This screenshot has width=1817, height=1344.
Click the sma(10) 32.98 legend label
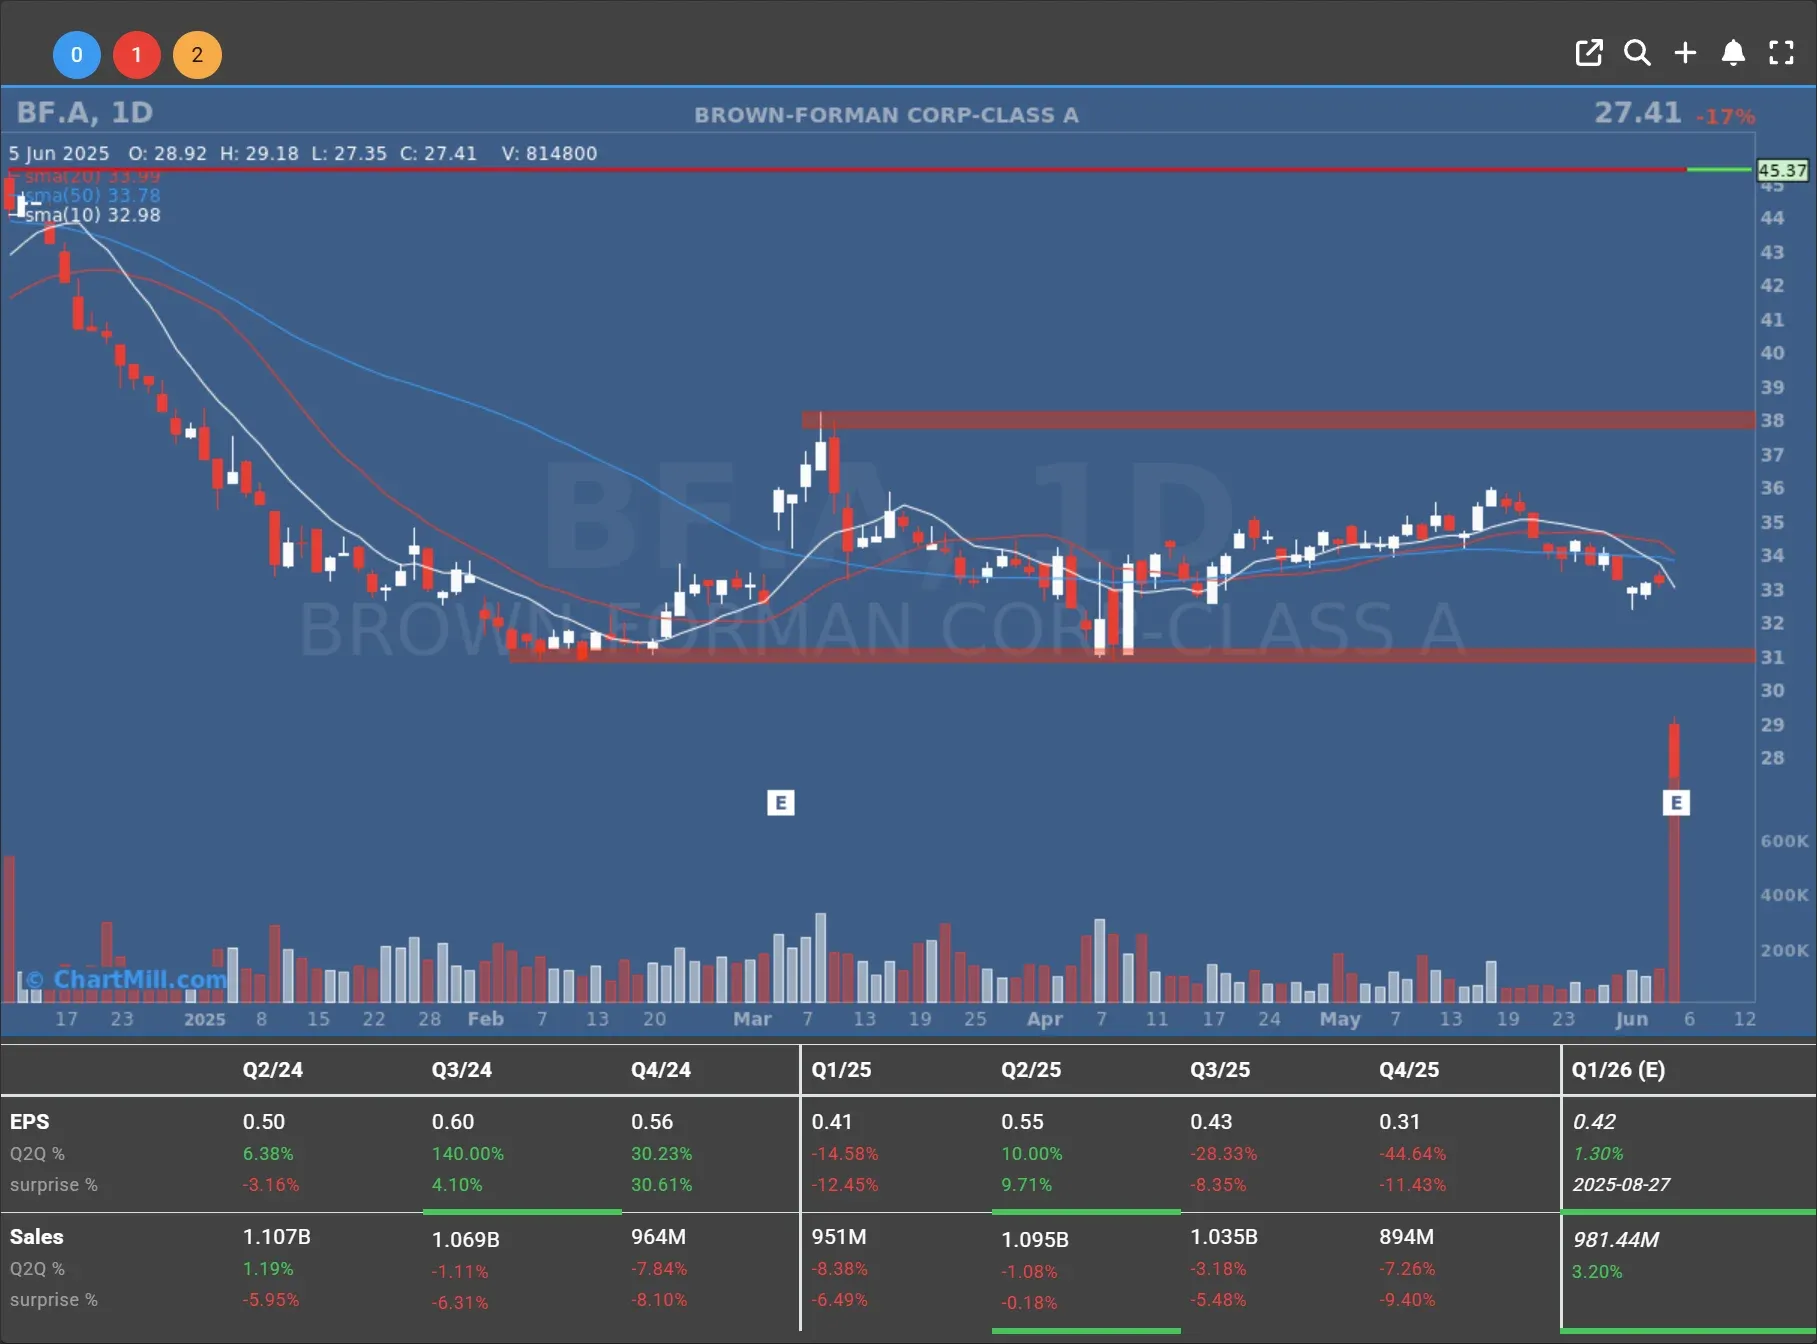pos(92,215)
